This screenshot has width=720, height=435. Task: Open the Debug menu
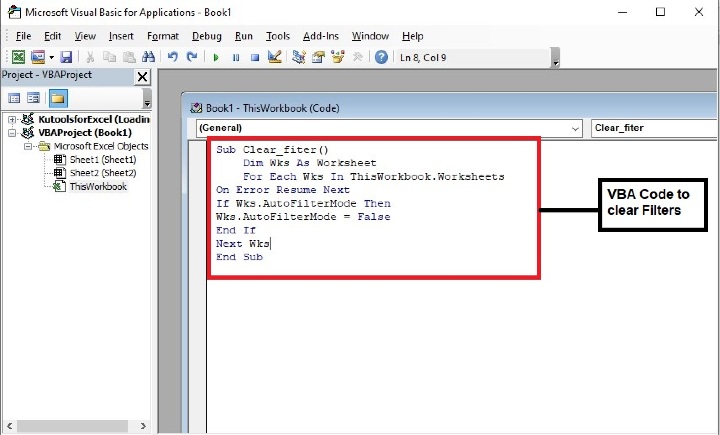[207, 36]
